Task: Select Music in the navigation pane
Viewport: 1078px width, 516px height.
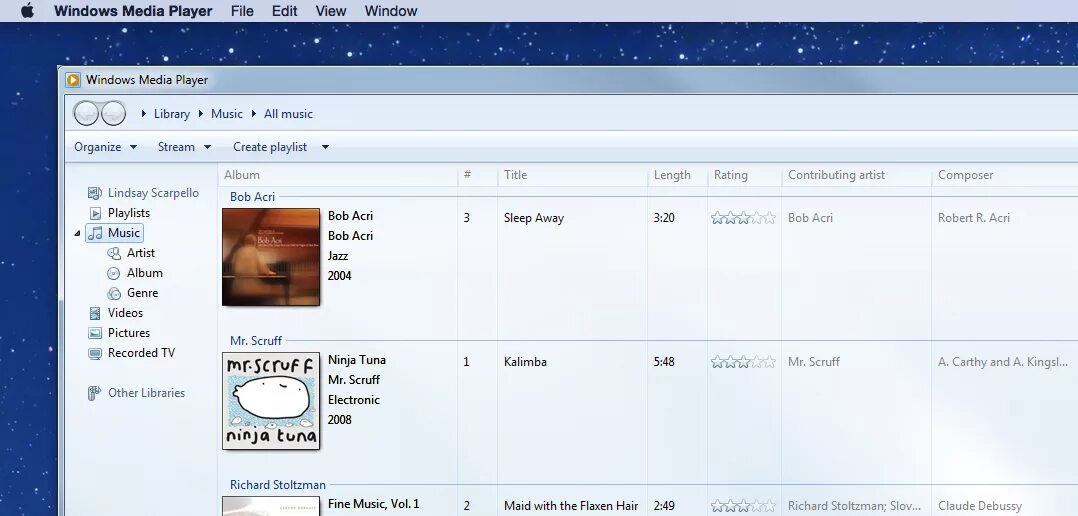Action: coord(124,233)
